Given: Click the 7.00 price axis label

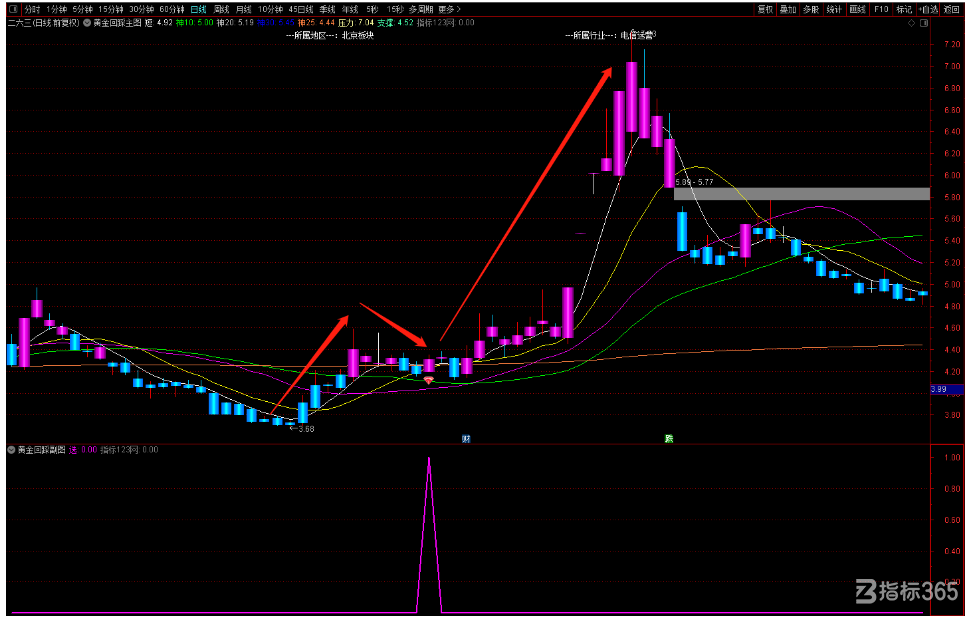Looking at the screenshot, I should click(x=952, y=66).
